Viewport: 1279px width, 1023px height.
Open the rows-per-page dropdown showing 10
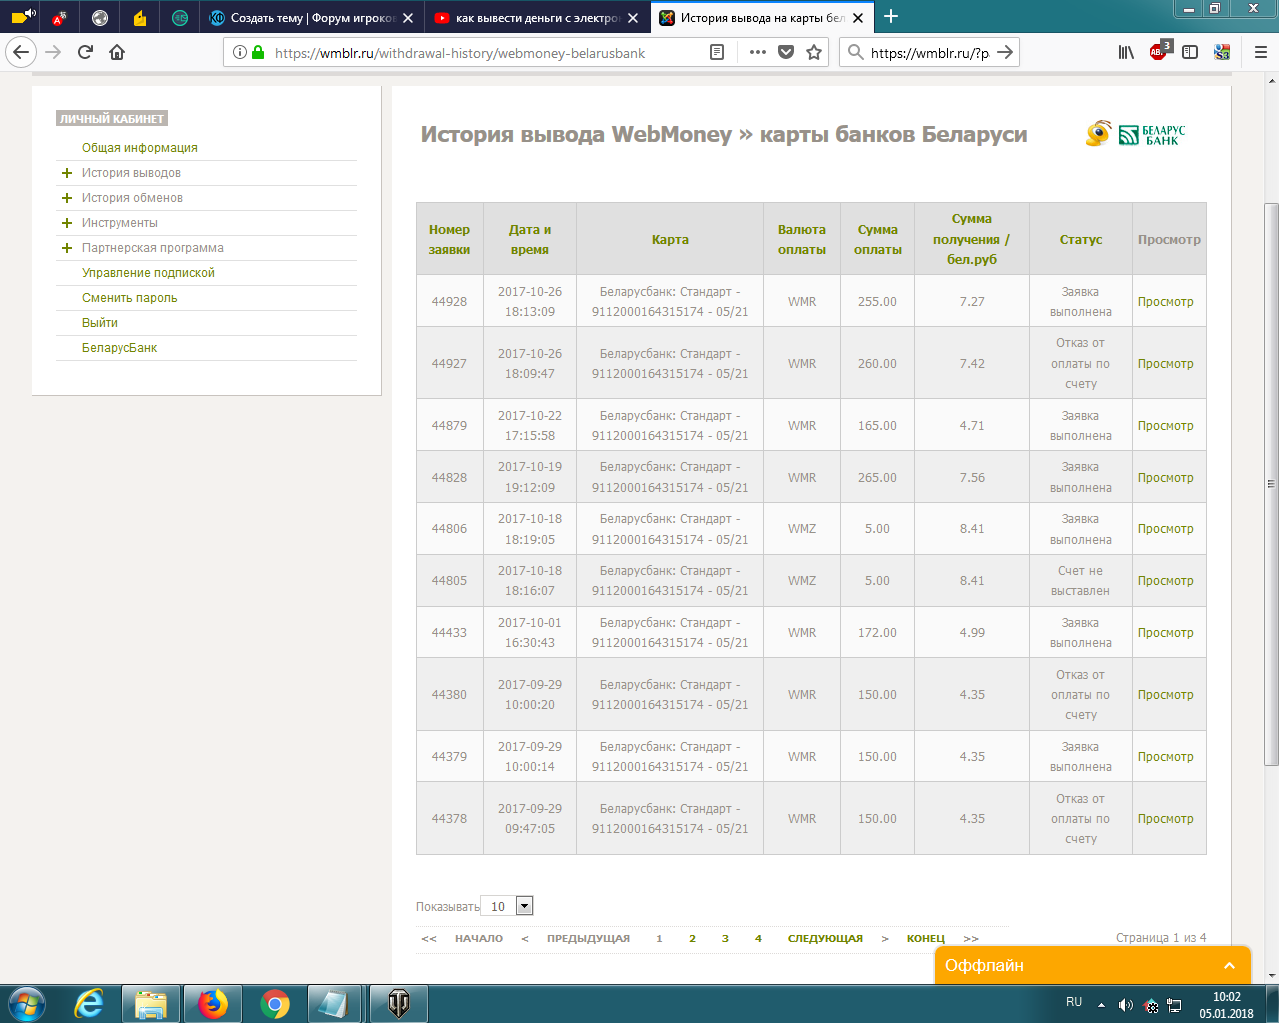click(524, 906)
